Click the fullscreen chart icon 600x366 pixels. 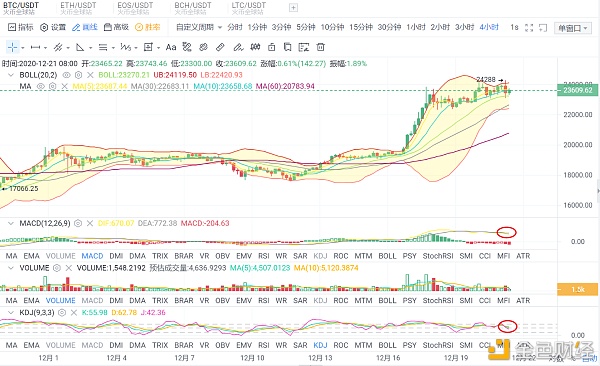[529, 28]
